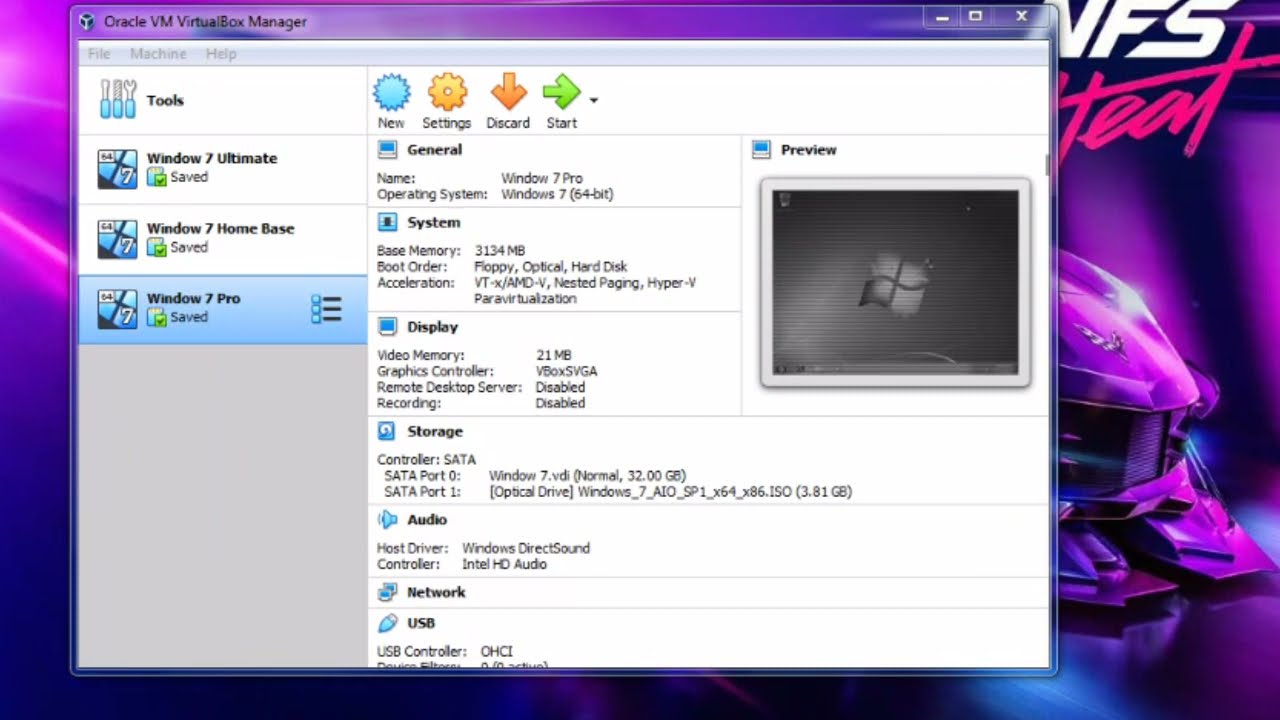
Task: Open Settings with the gear icon
Action: 447,92
